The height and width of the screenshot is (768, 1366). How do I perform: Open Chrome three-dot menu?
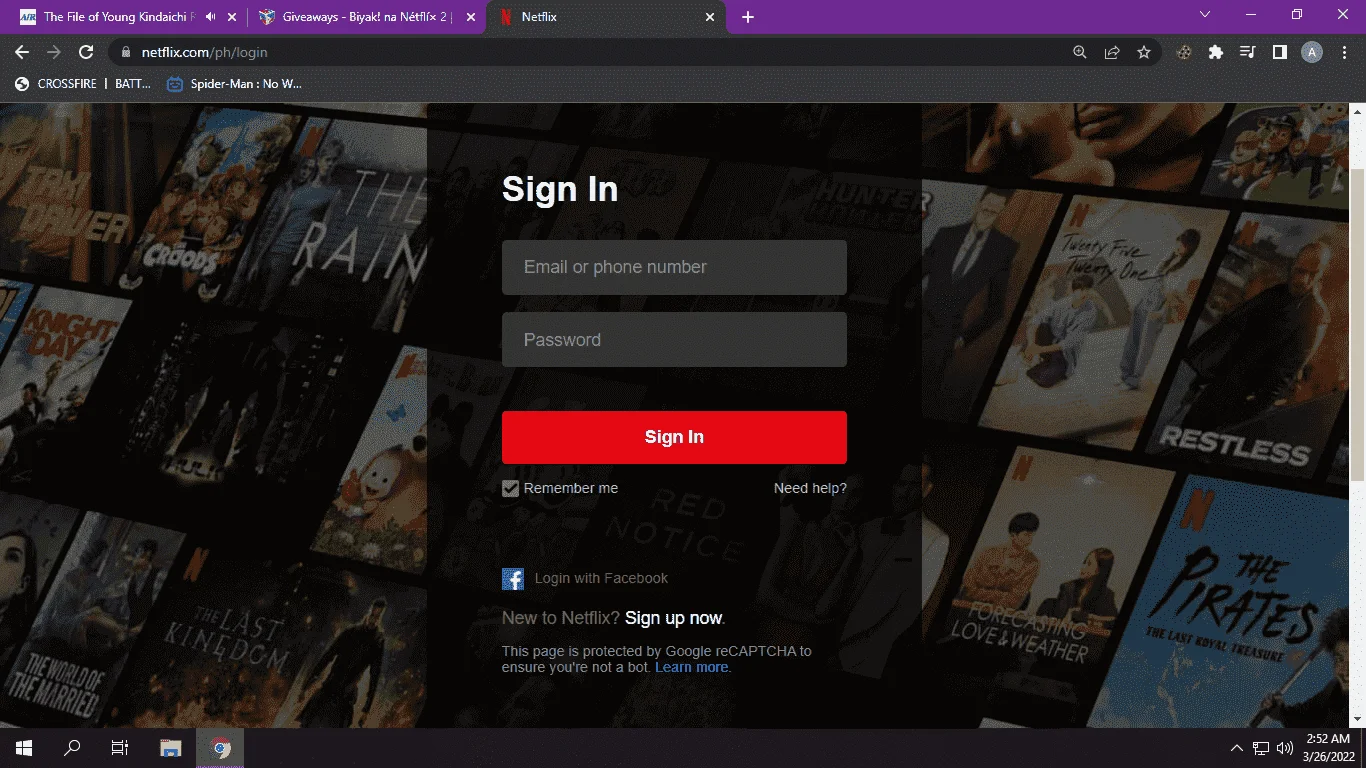click(1344, 52)
